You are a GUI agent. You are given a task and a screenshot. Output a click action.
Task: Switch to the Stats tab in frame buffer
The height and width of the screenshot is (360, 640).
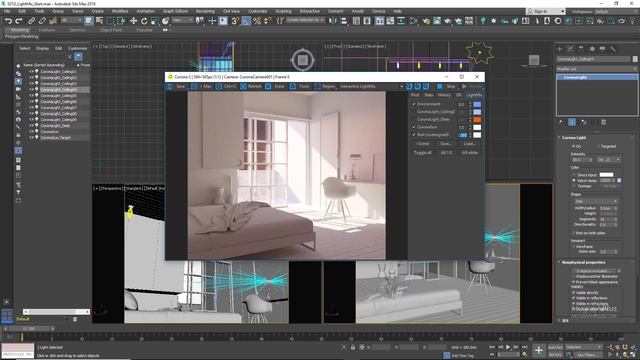point(428,95)
